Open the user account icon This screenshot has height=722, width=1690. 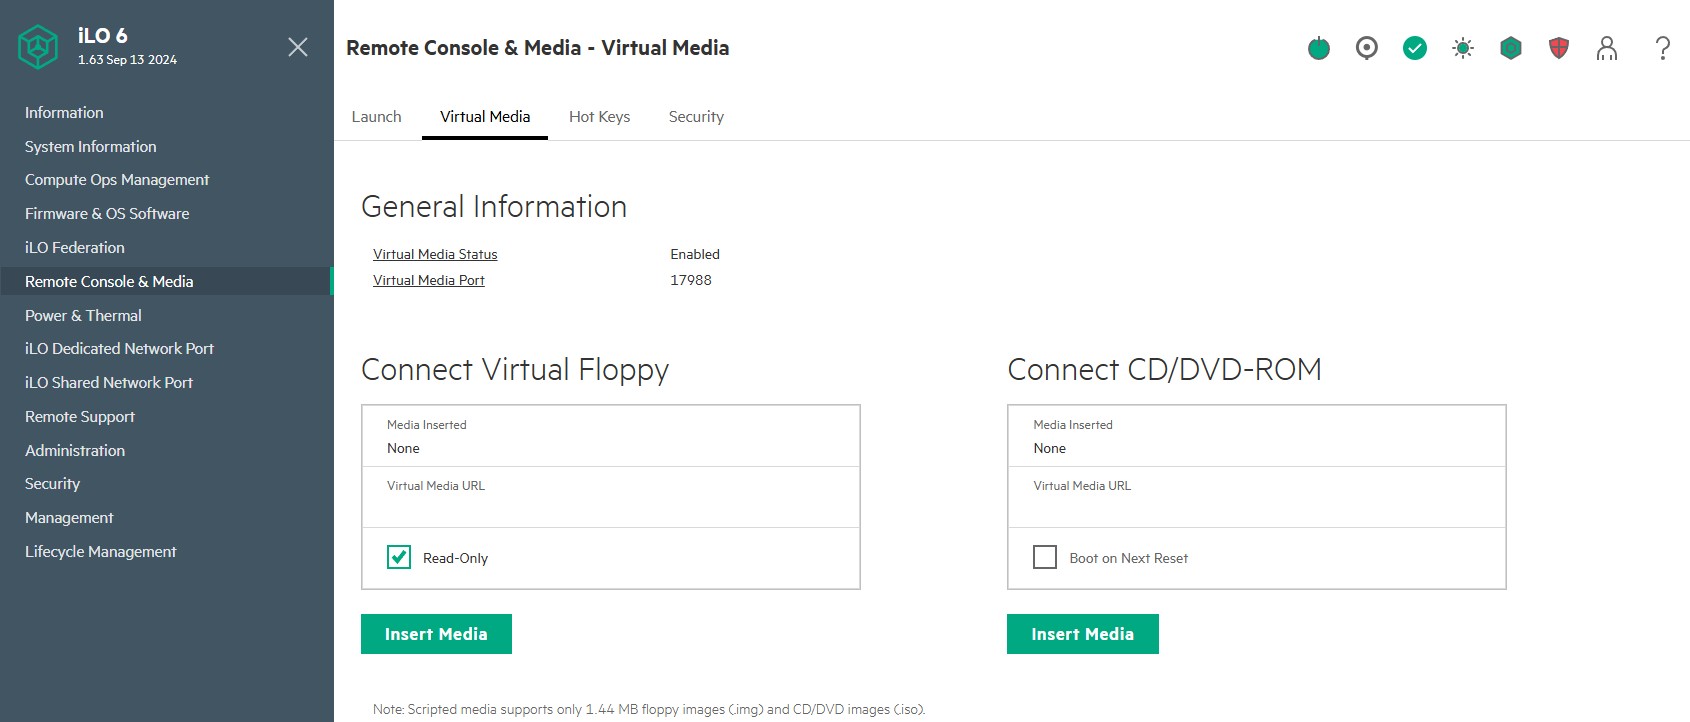point(1607,48)
